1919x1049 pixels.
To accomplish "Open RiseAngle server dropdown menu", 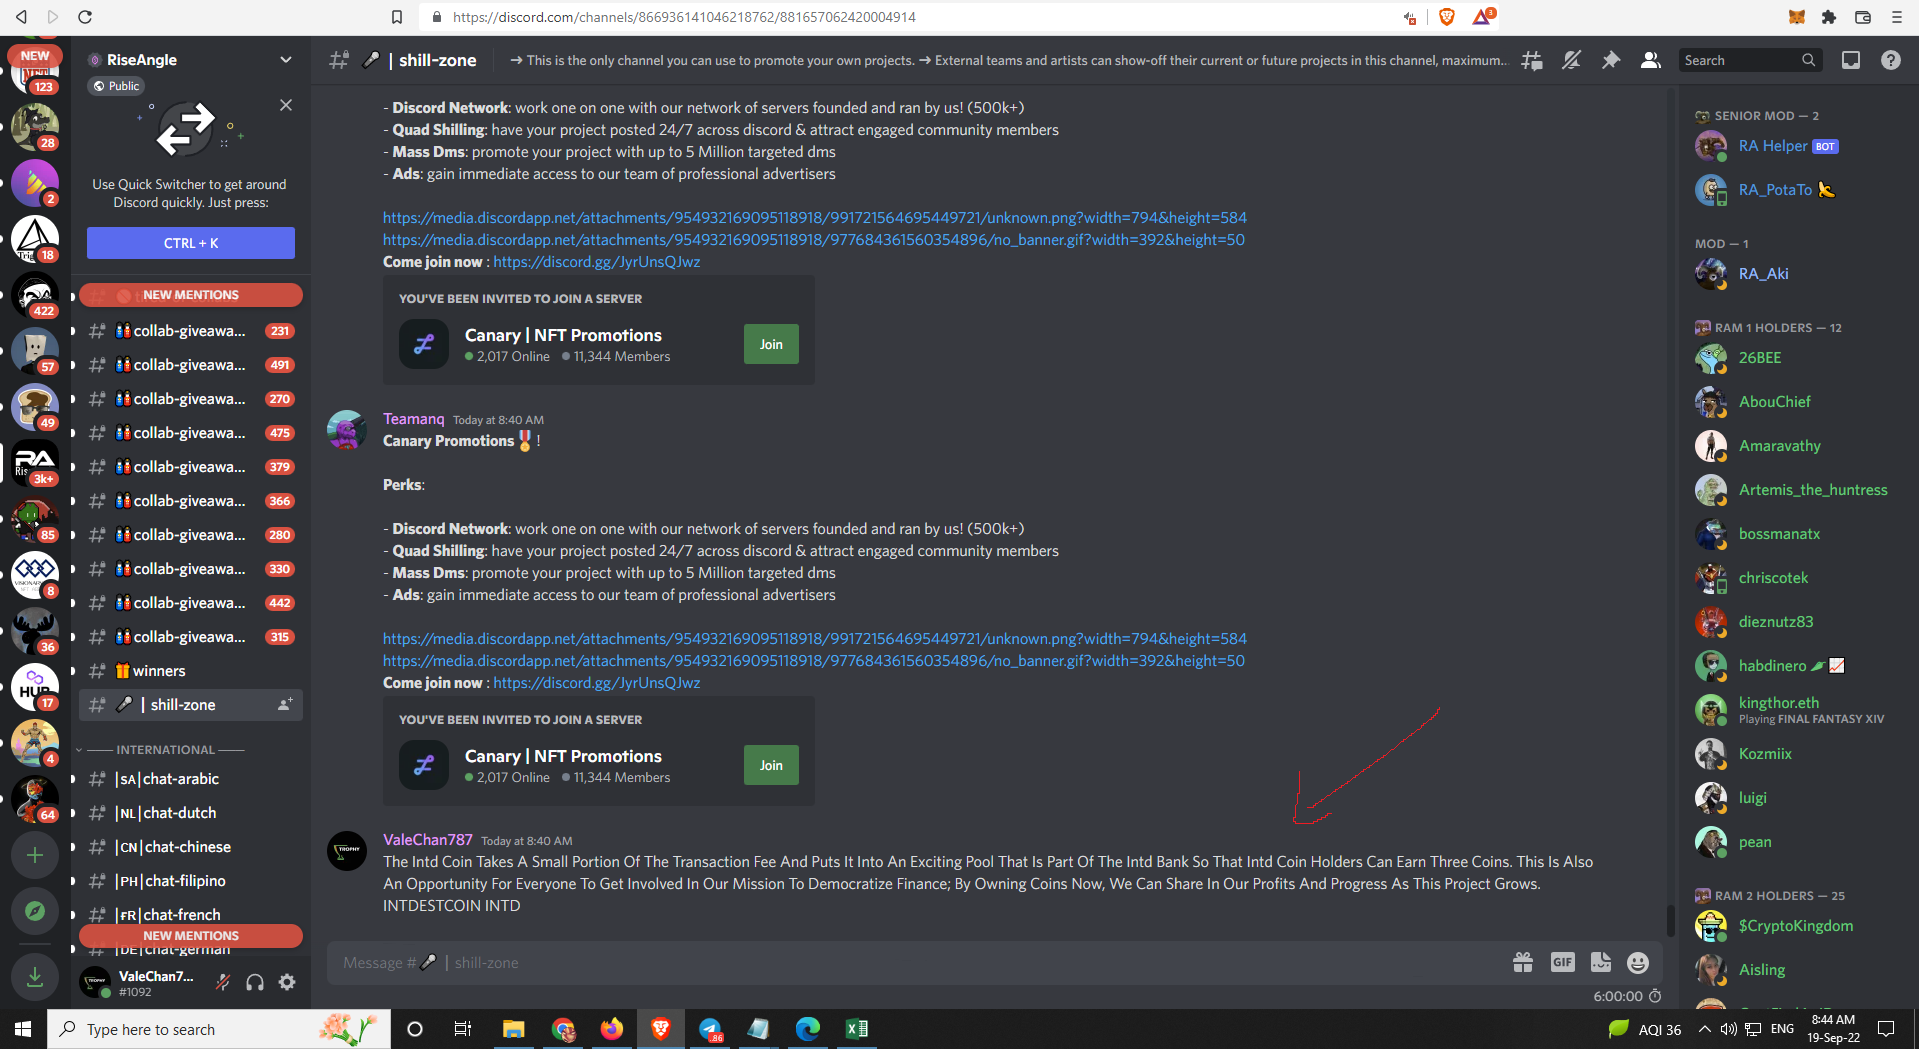I will click(286, 60).
